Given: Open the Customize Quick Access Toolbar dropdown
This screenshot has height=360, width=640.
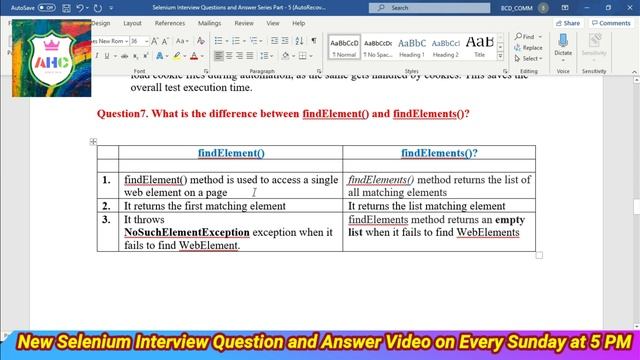Looking at the screenshot, I should 111,8.
